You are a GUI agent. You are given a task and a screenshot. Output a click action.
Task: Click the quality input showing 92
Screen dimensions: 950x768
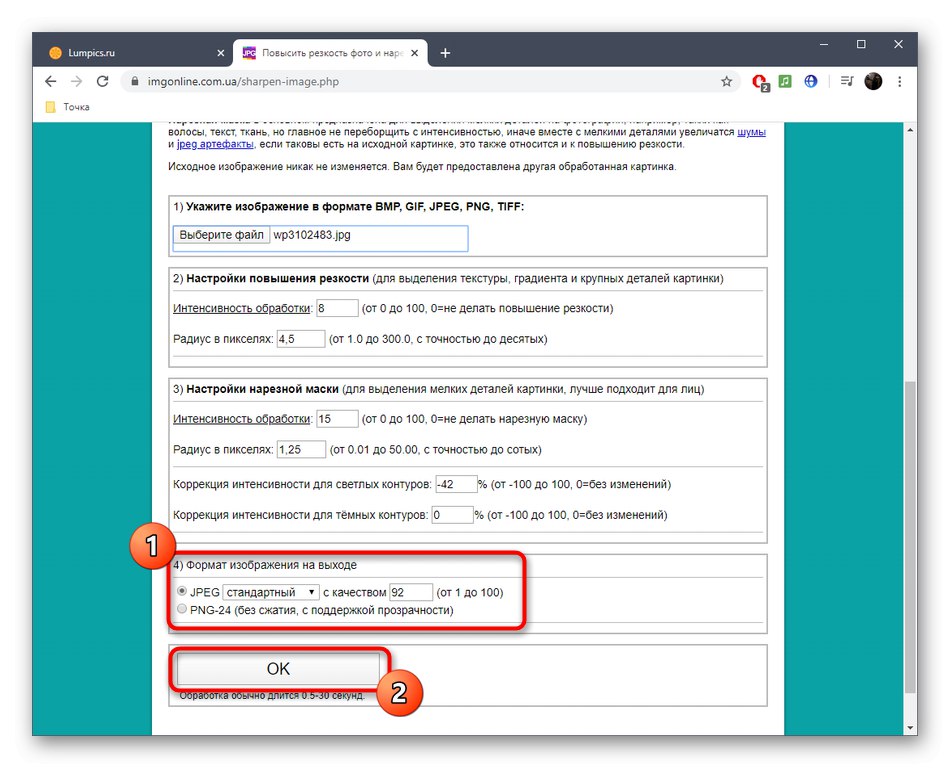pos(413,592)
